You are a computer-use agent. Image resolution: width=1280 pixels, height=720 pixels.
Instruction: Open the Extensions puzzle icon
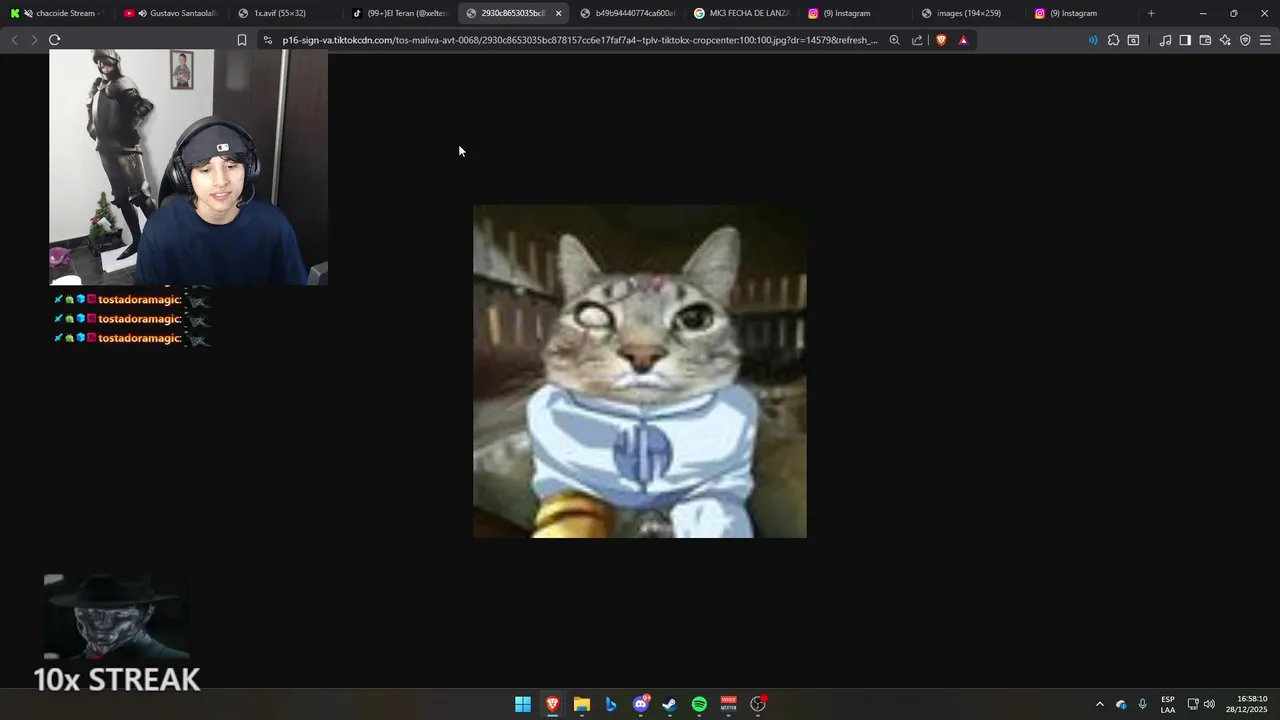click(x=1113, y=40)
